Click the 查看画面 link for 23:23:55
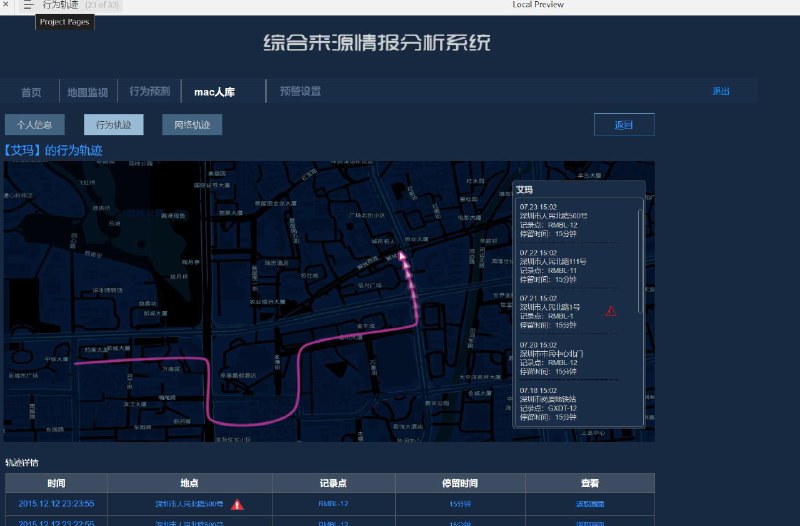The image size is (800, 526). click(590, 504)
